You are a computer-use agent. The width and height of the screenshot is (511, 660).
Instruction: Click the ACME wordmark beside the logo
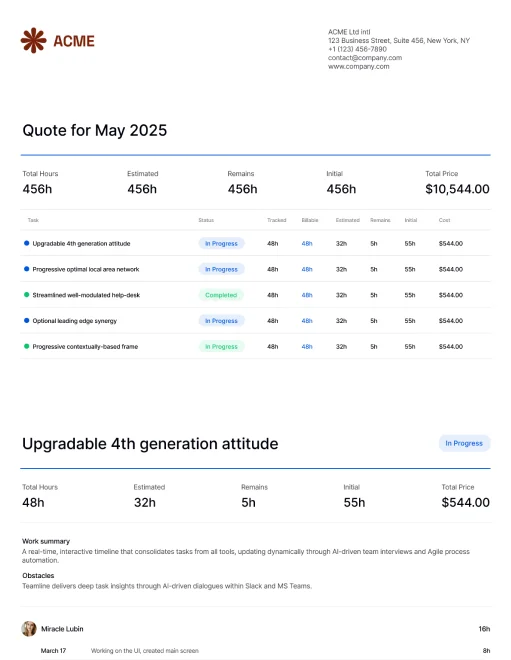(74, 41)
